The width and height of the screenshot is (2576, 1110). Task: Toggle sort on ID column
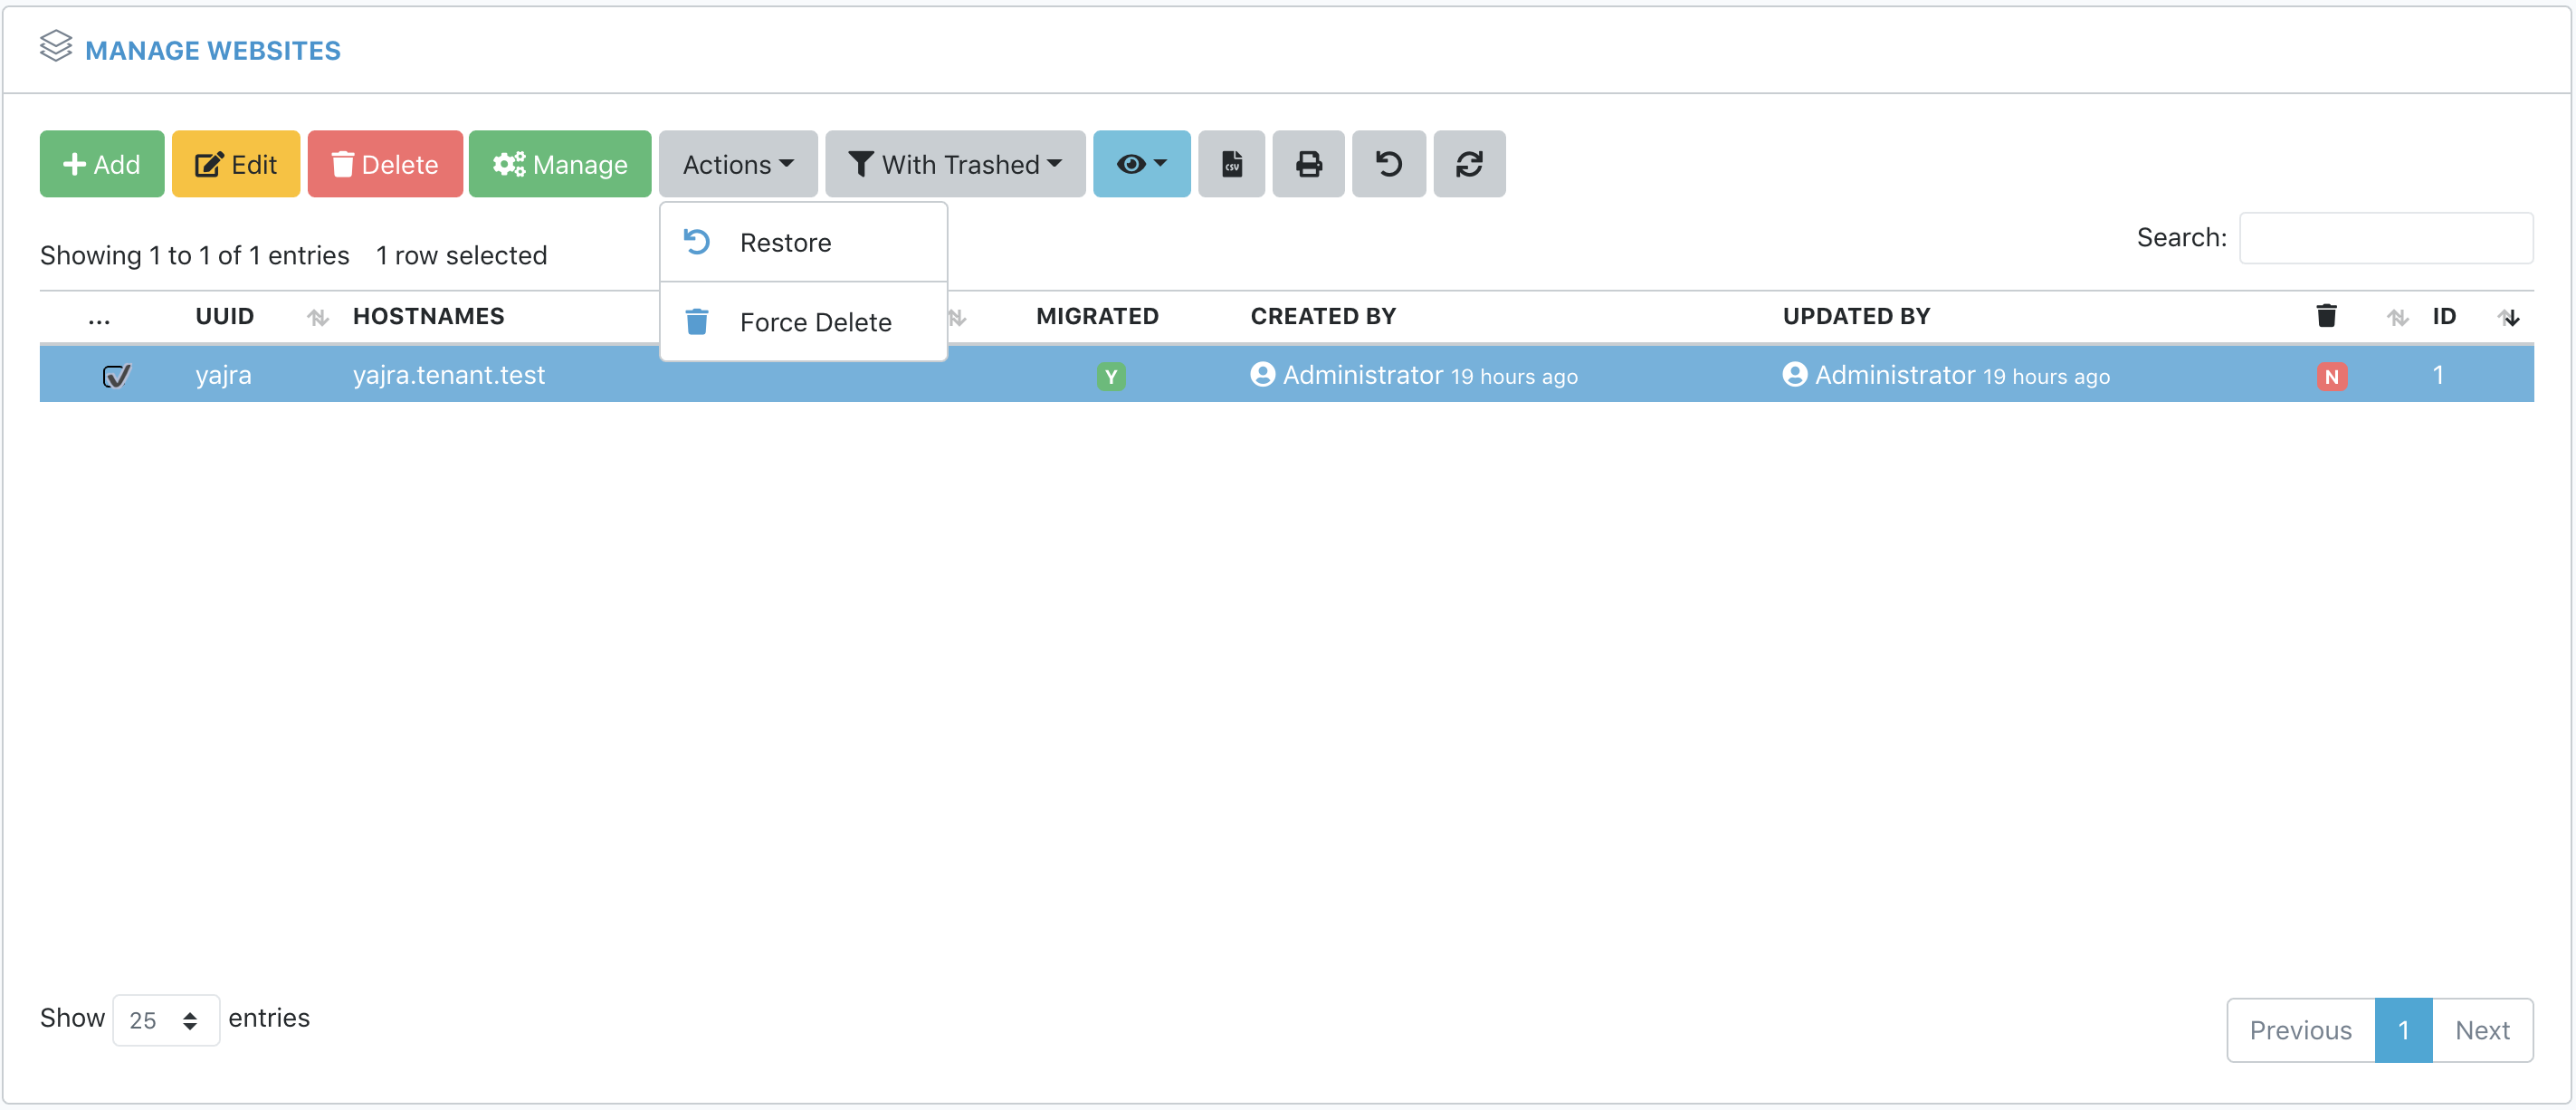pyautogui.click(x=2444, y=316)
